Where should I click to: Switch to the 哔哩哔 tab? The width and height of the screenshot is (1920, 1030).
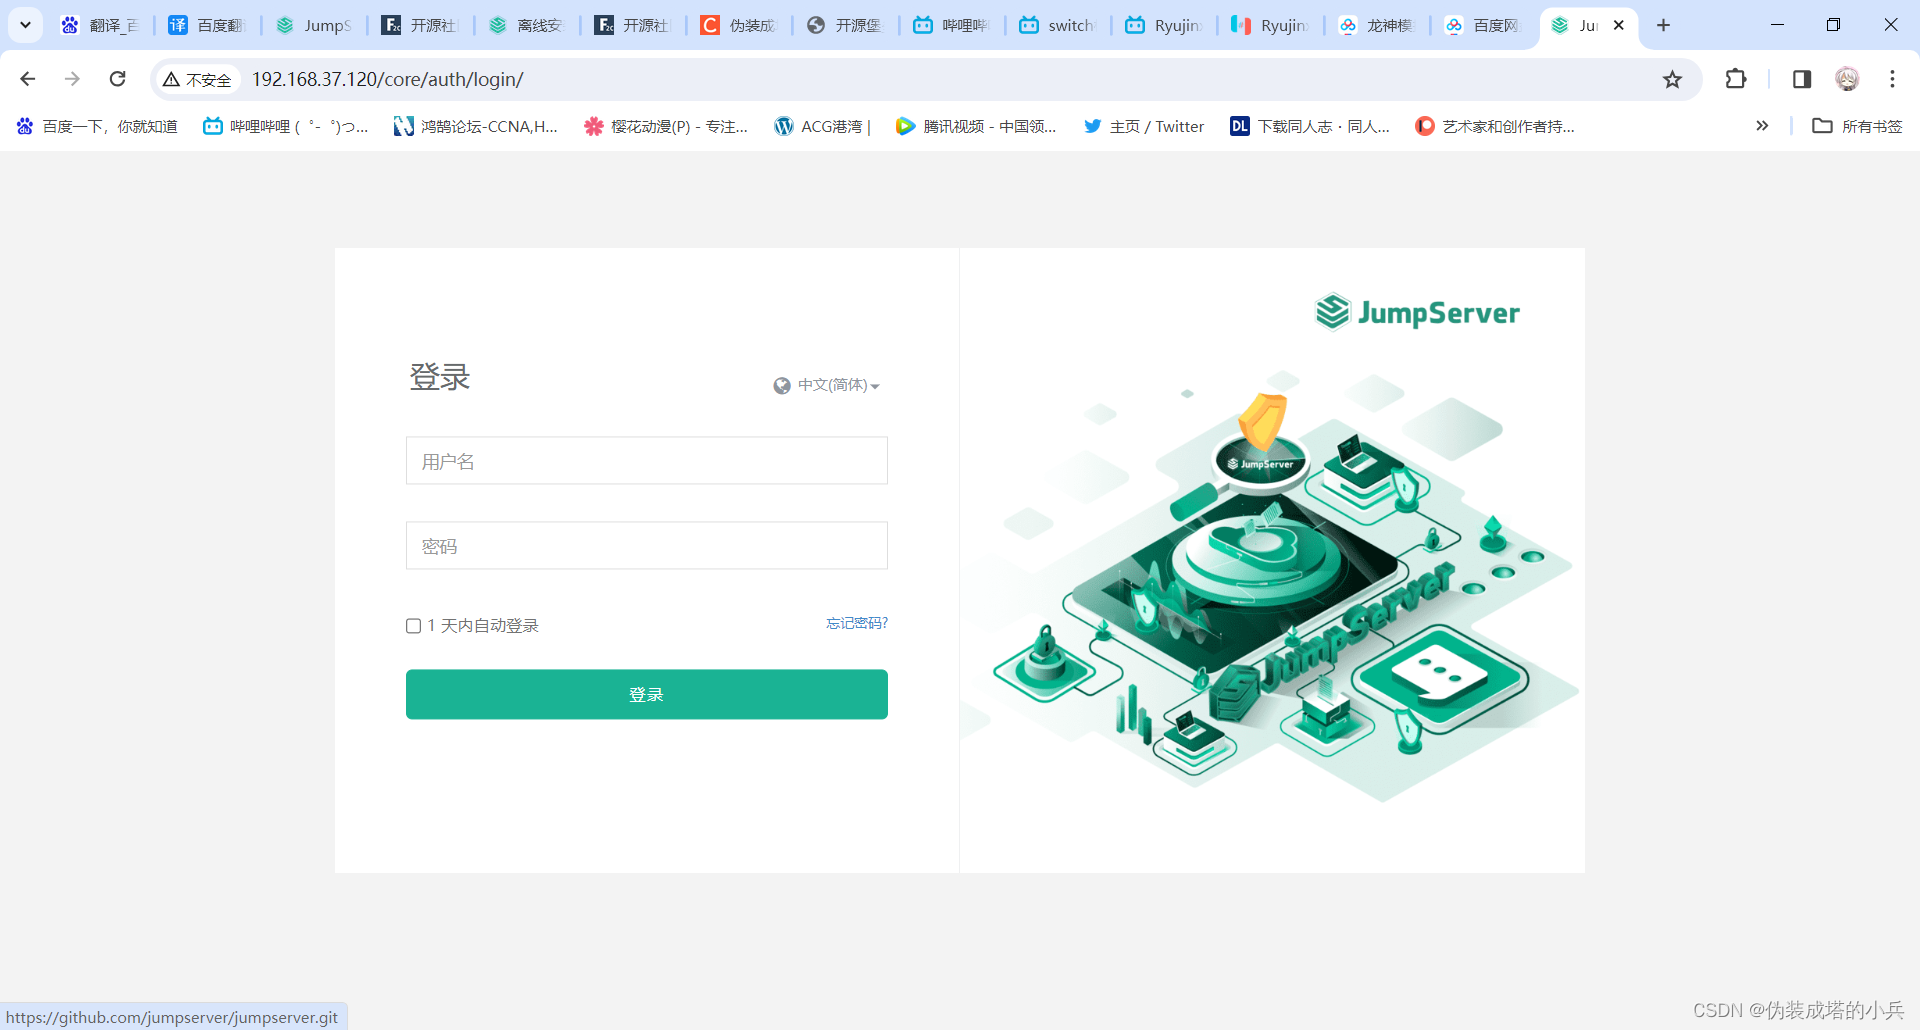pyautogui.click(x=952, y=25)
